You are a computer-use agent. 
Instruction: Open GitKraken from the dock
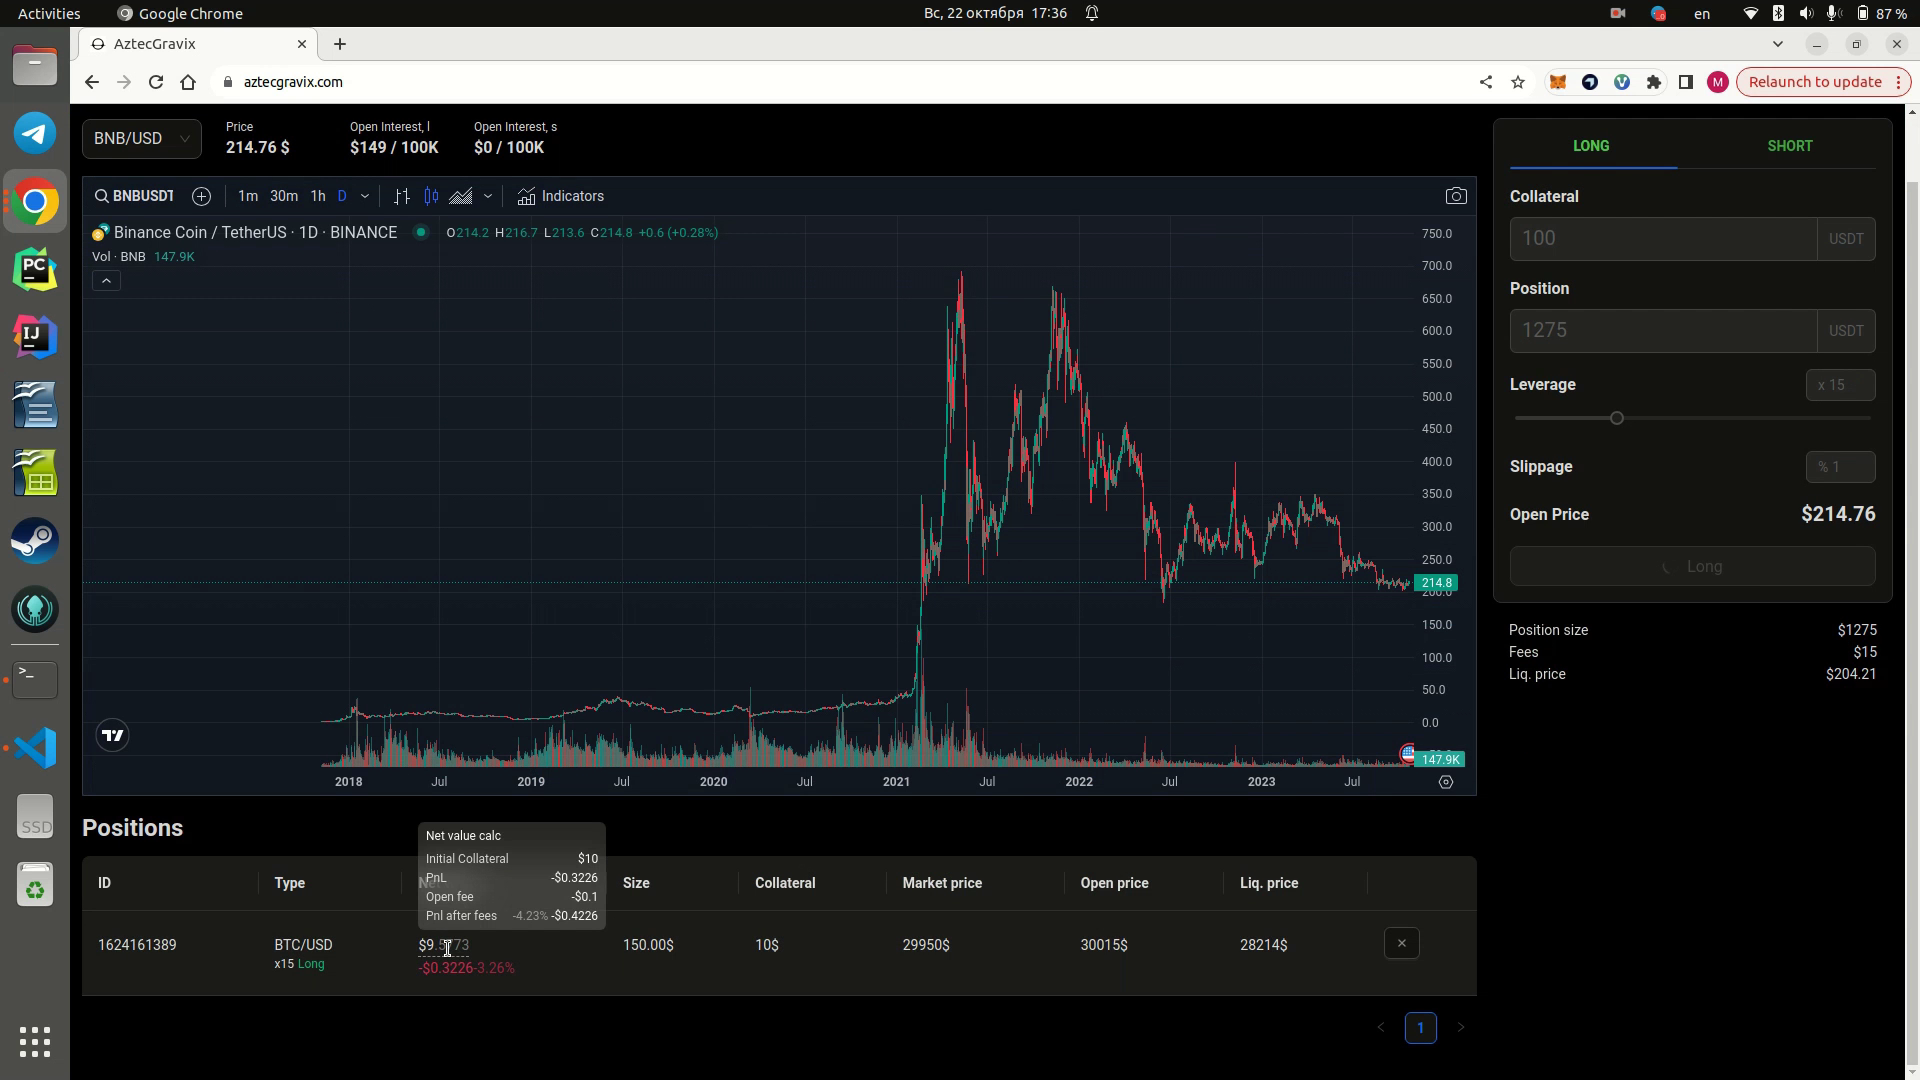click(x=35, y=609)
